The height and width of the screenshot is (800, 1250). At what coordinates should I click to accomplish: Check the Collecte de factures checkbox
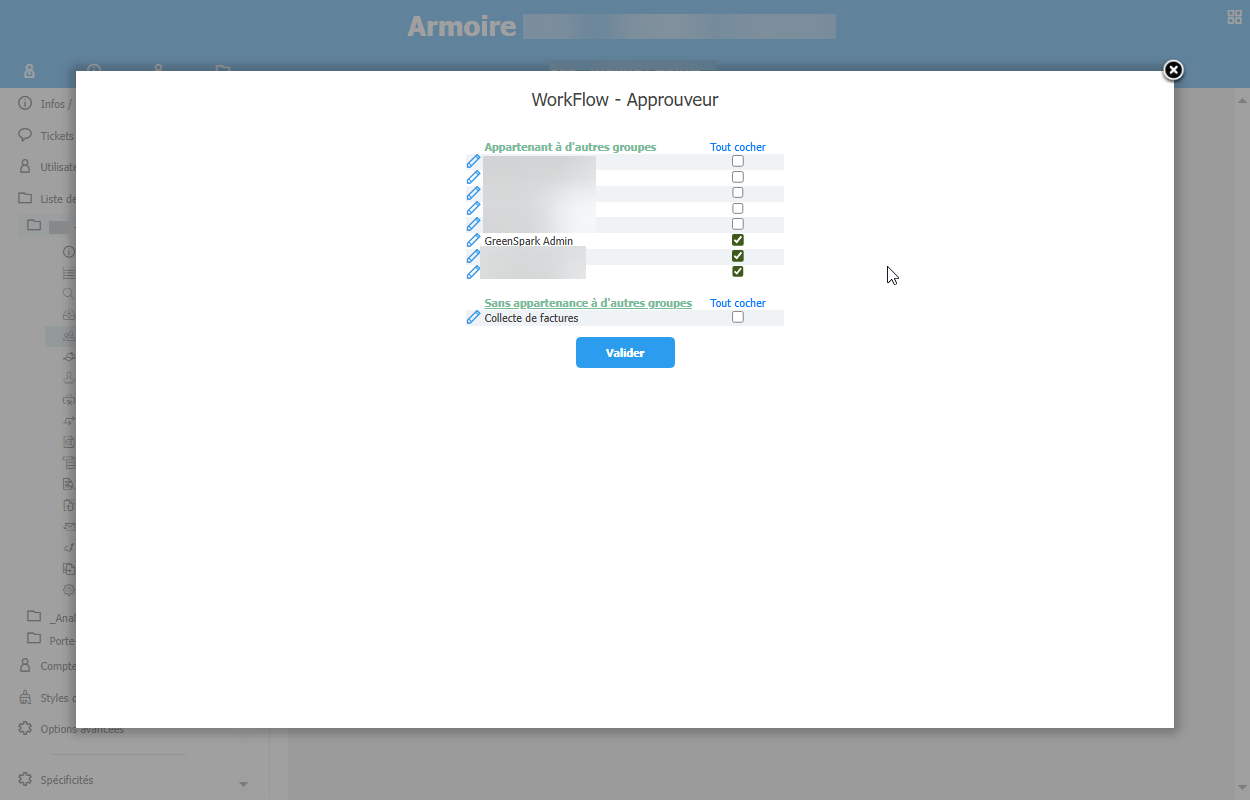738,317
